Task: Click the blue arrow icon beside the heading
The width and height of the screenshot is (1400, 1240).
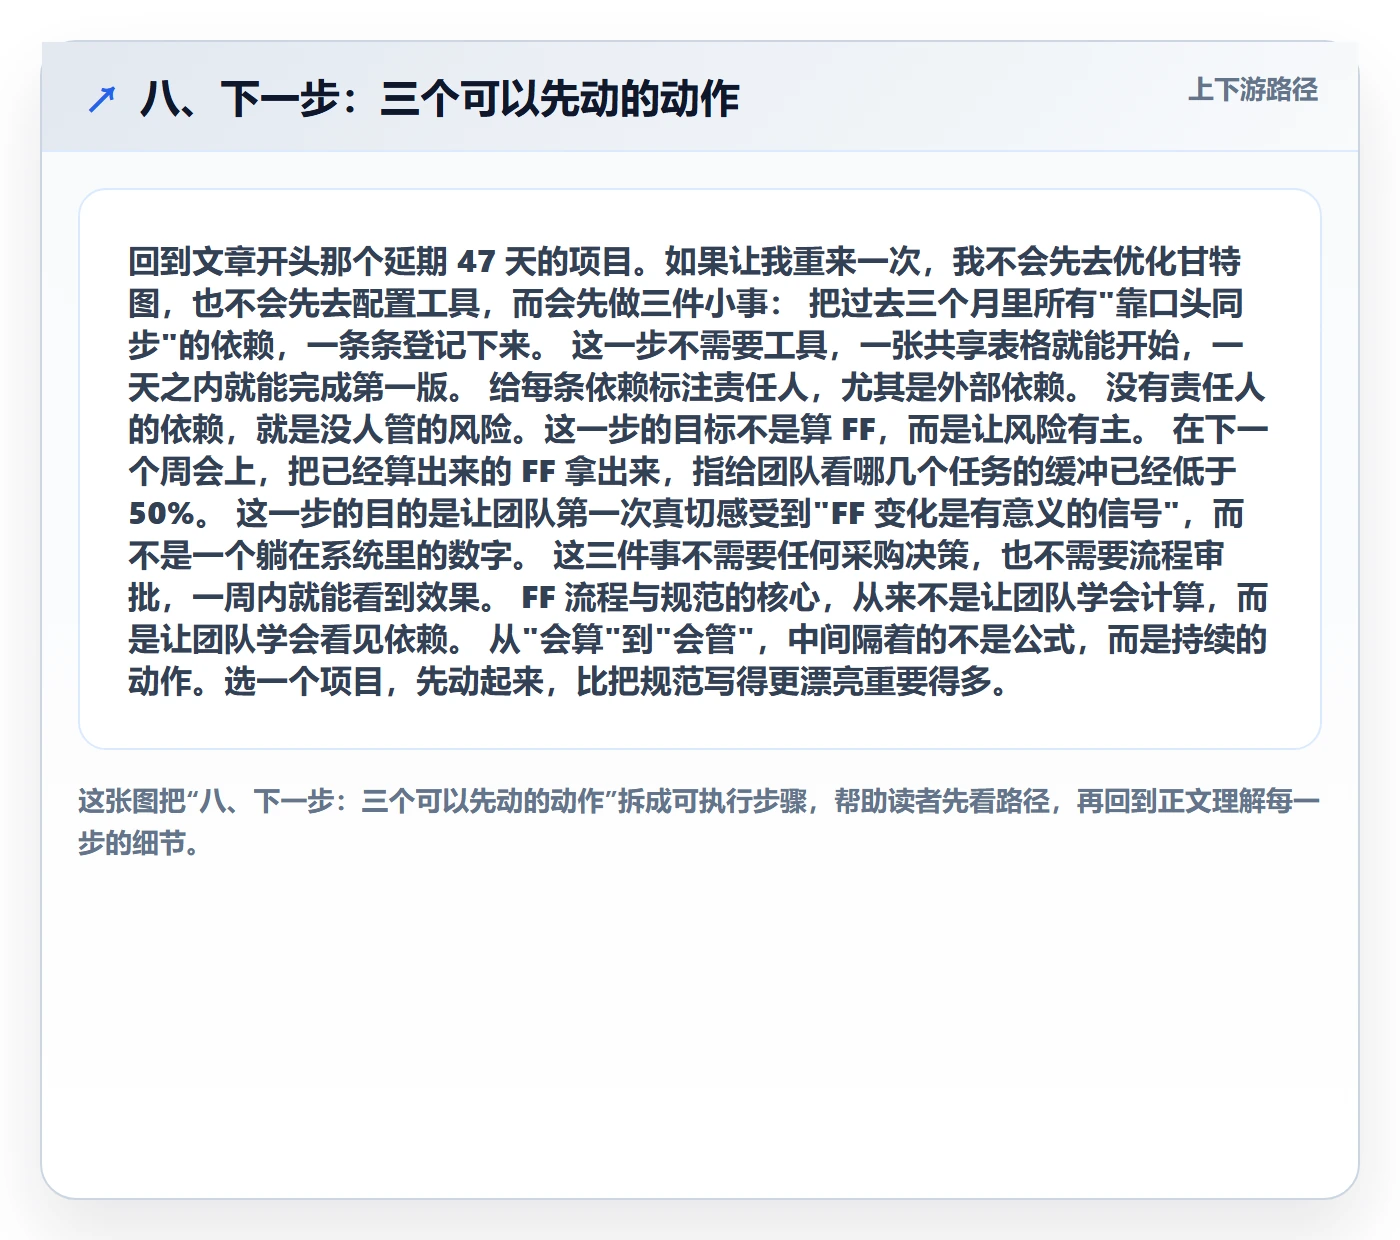Action: 102,99
